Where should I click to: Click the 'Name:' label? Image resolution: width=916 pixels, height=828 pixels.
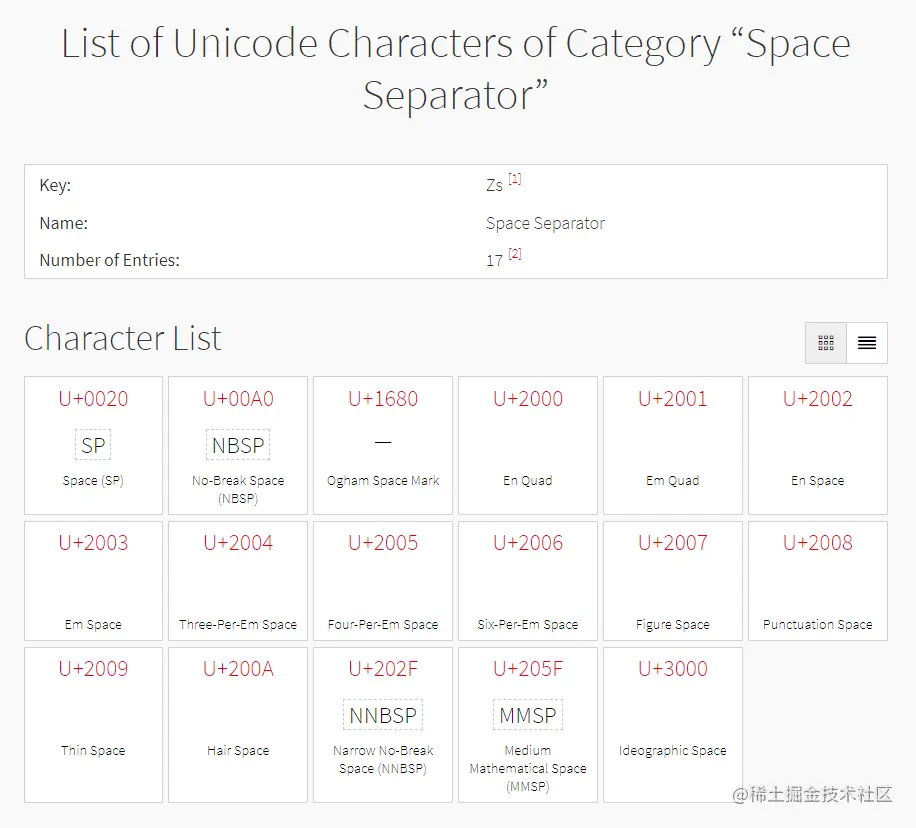coord(63,223)
